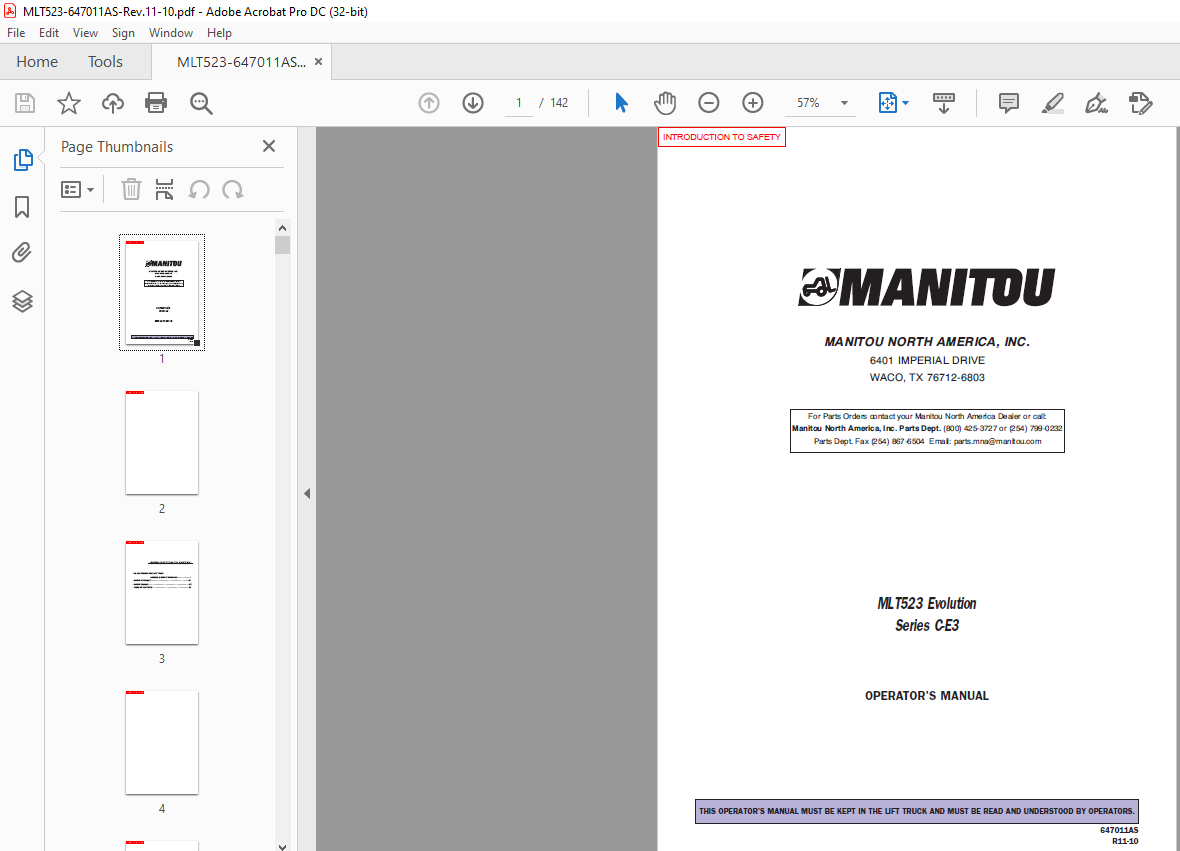Screen dimensions: 1180x851
Task: Collapse the navigation pane arrow
Action: [x=307, y=494]
